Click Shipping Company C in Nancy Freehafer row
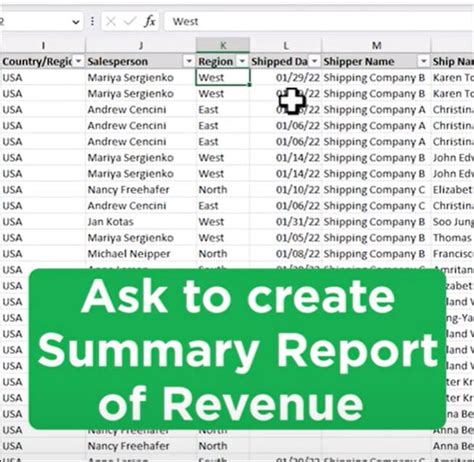 point(376,190)
